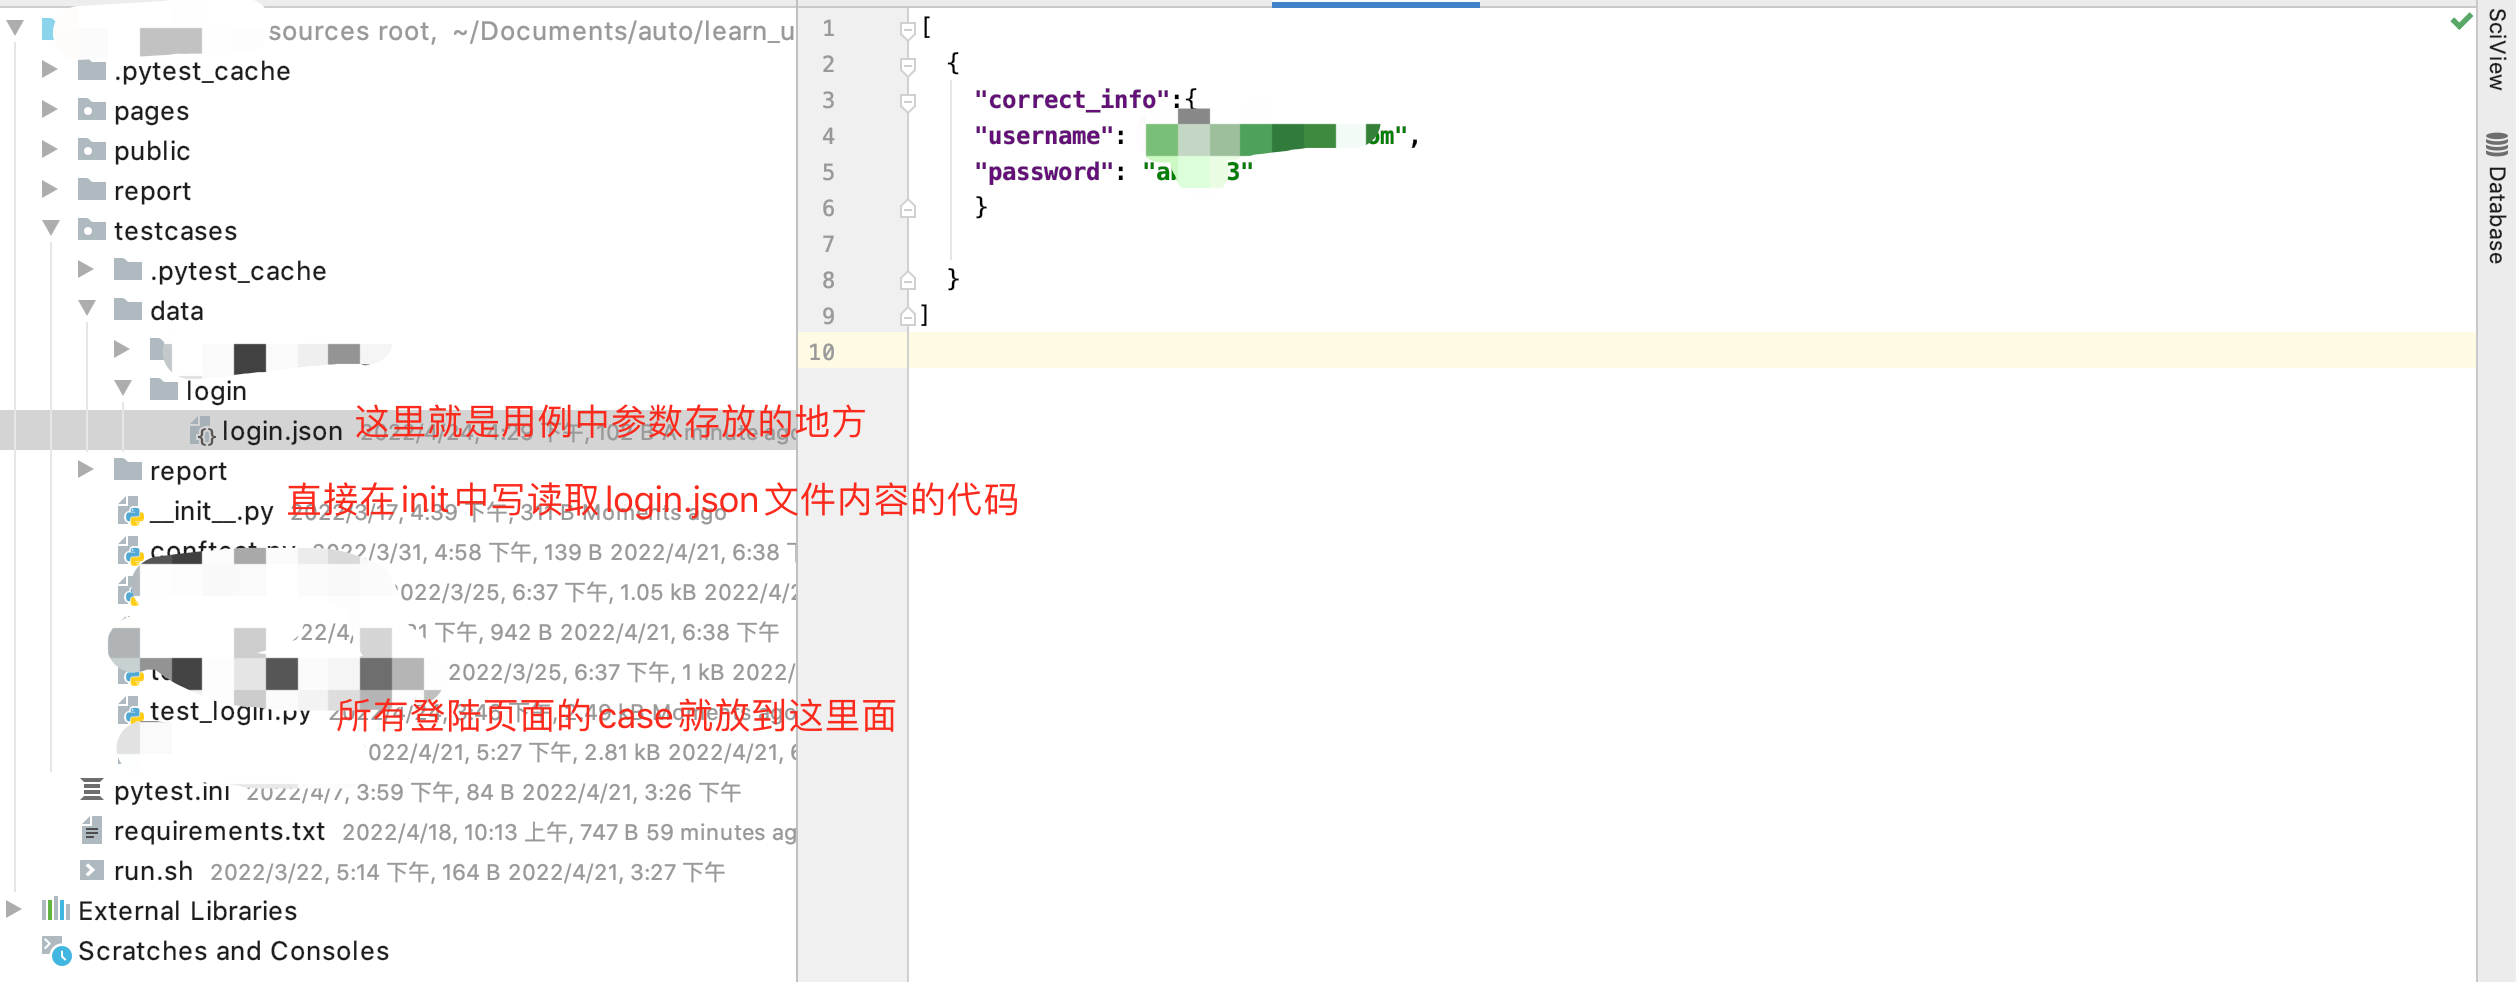The width and height of the screenshot is (2516, 982).
Task: Select the pages folder label
Action: [x=151, y=111]
